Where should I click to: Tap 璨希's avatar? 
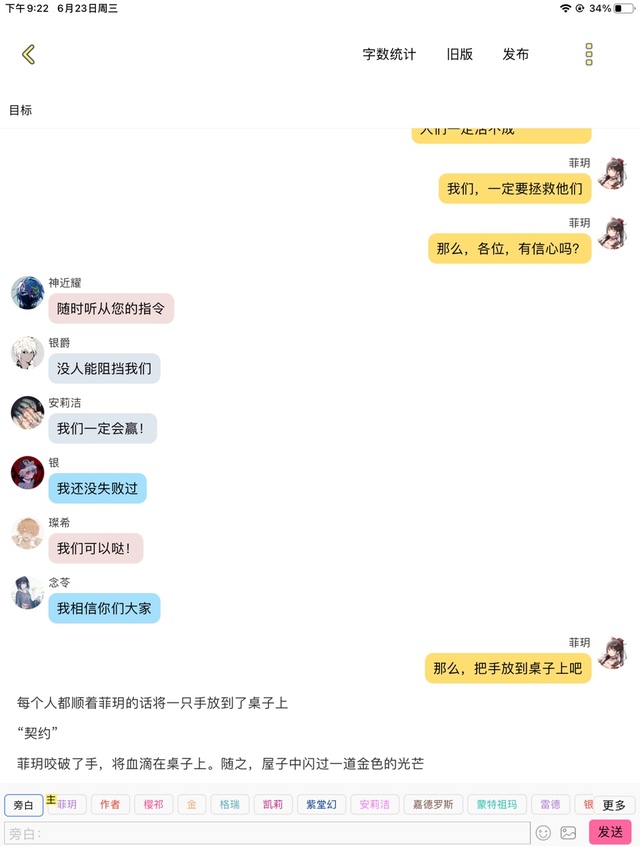(28, 533)
